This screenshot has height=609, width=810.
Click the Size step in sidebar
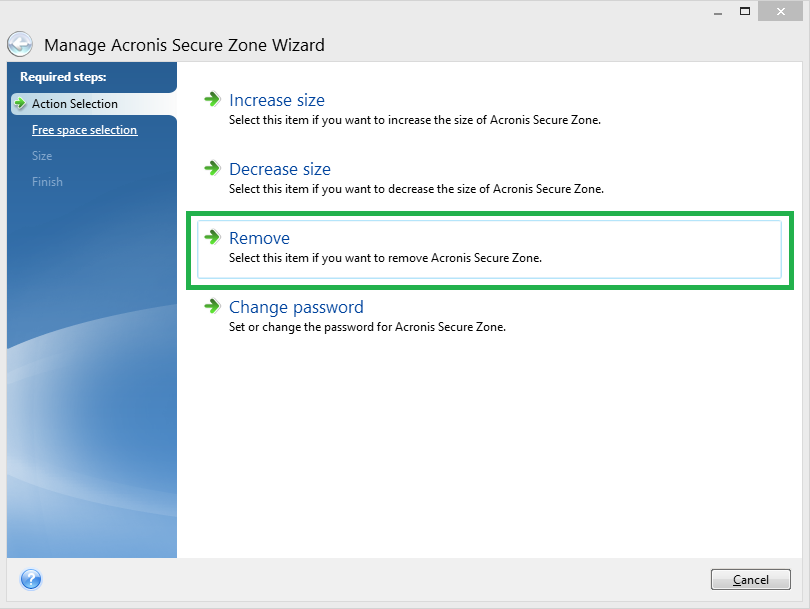point(42,156)
